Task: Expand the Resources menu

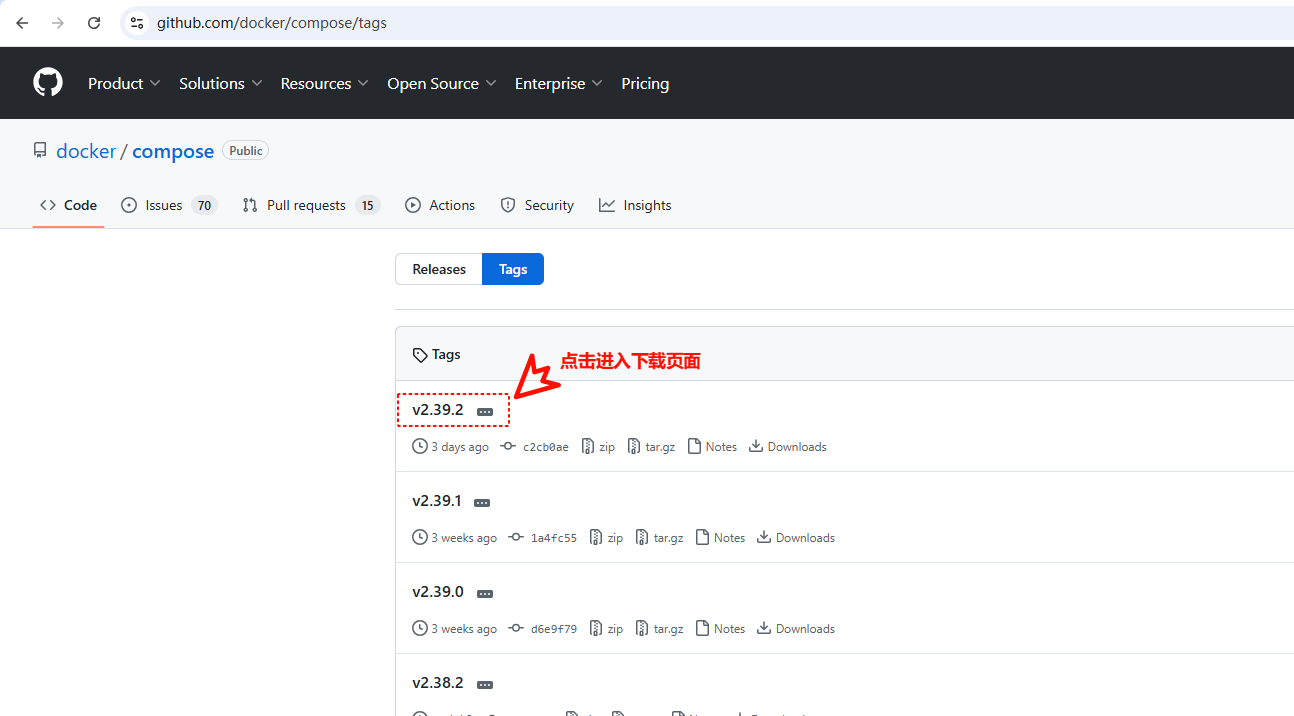Action: click(324, 84)
